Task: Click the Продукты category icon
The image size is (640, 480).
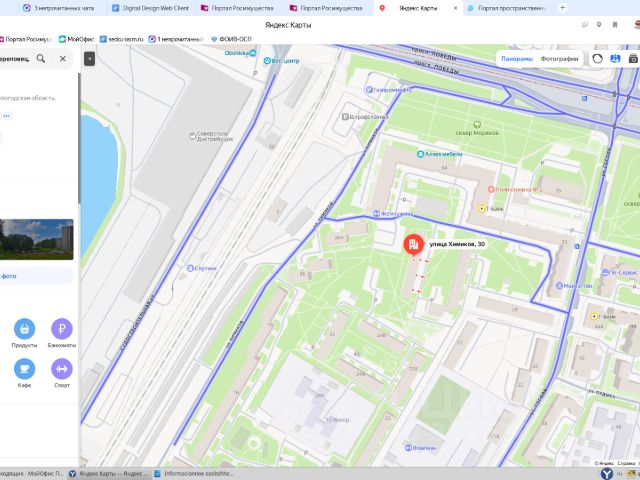Action: 24,329
